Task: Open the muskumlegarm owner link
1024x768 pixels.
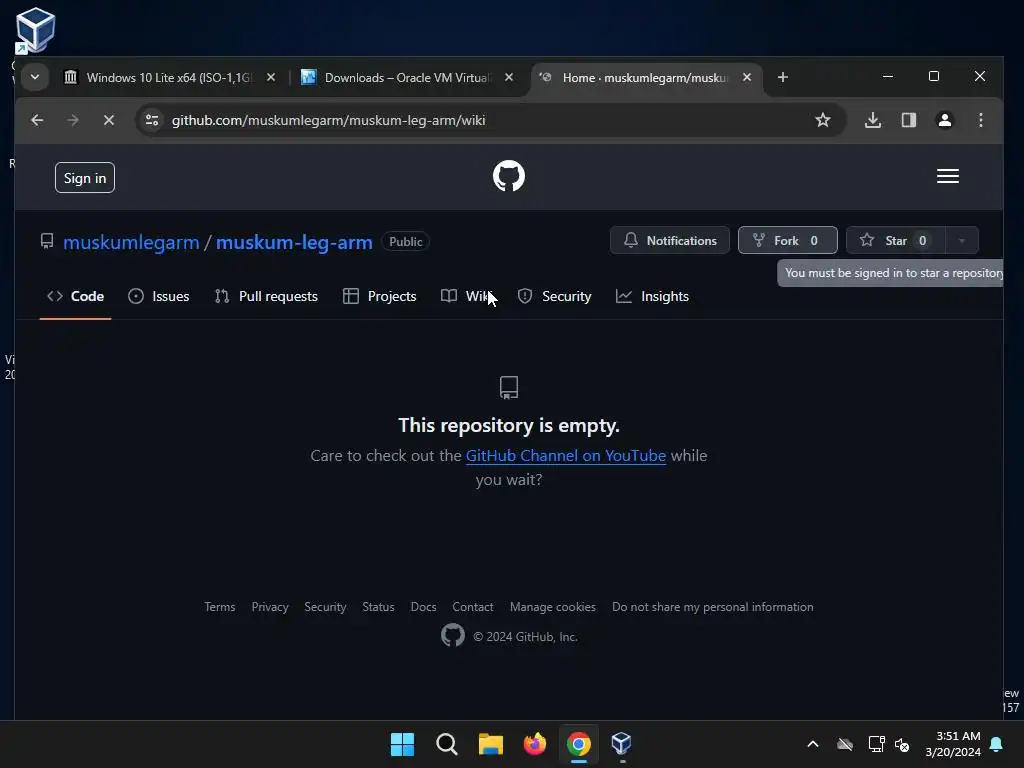Action: tap(131, 242)
